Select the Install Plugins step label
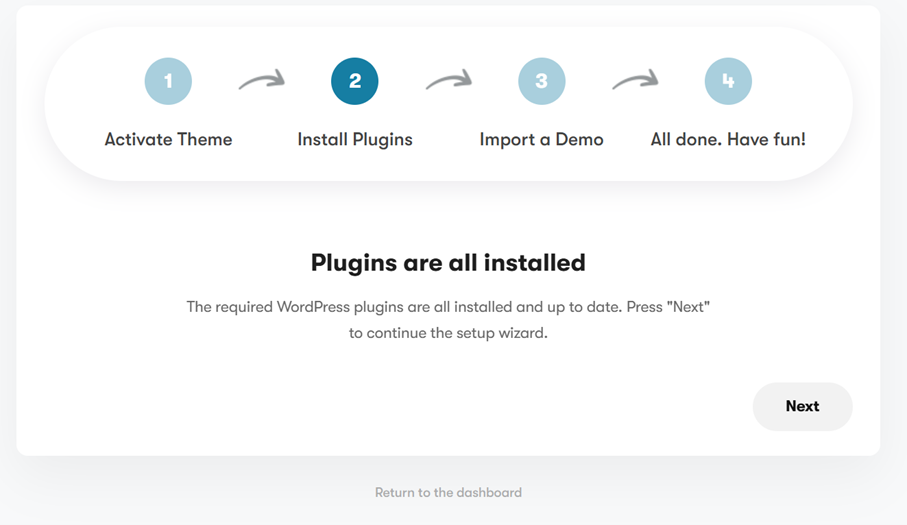This screenshot has height=525, width=907. tap(355, 140)
